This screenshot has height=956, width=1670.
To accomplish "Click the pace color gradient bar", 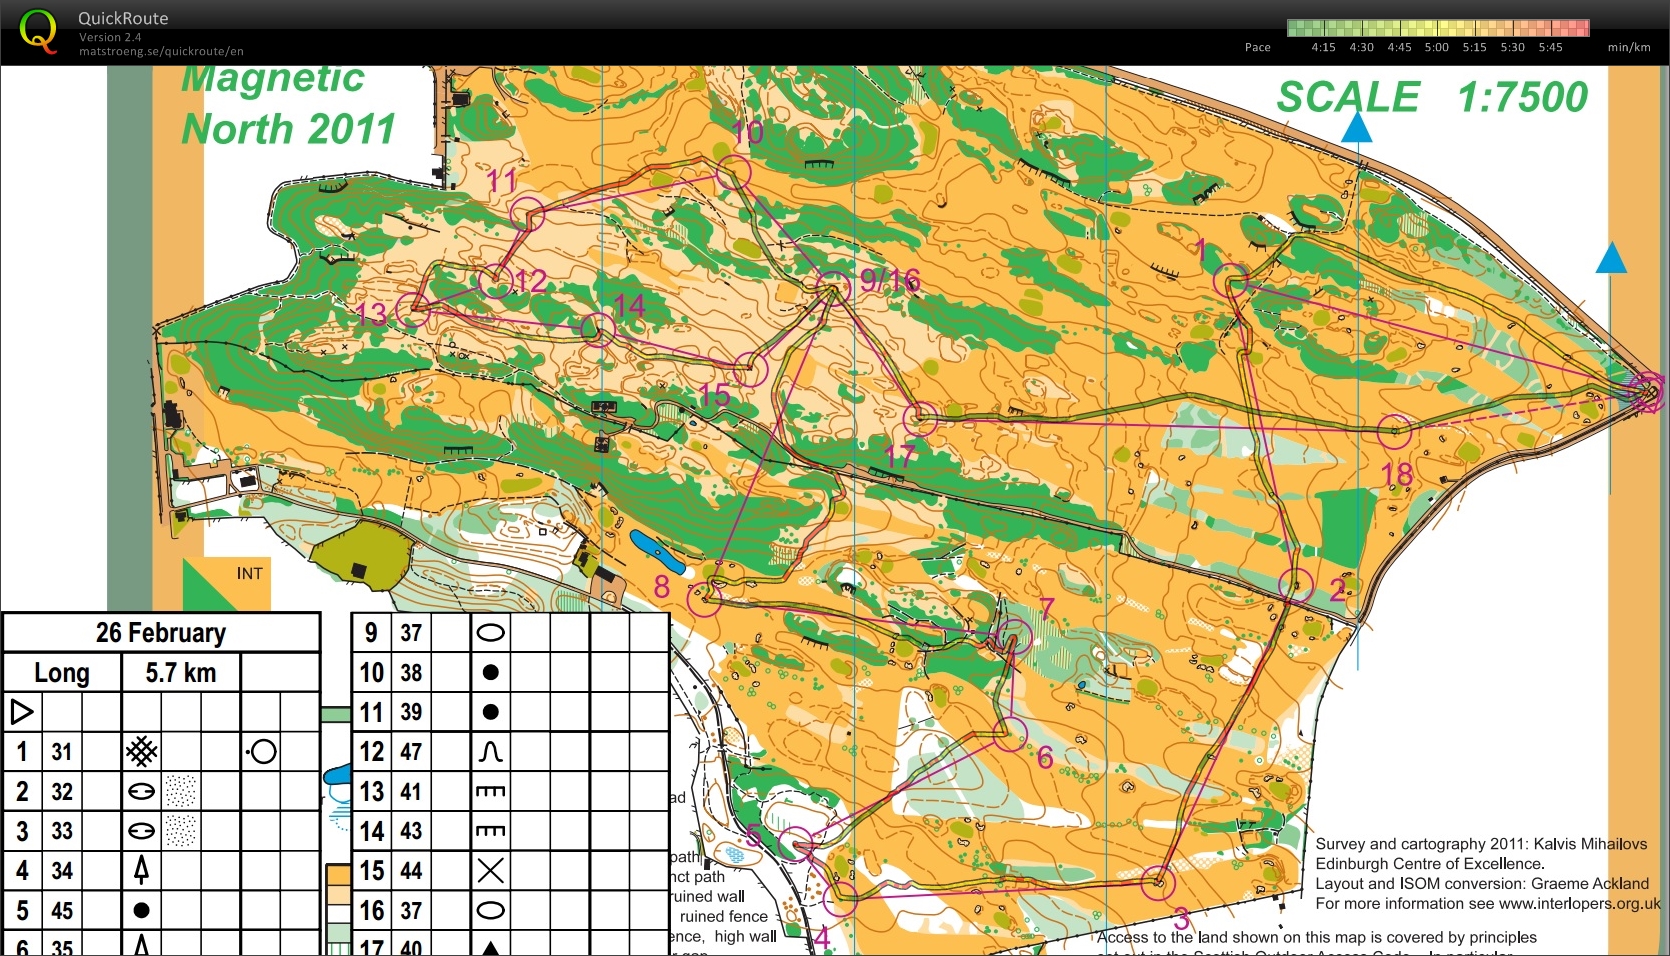I will pos(1438,28).
